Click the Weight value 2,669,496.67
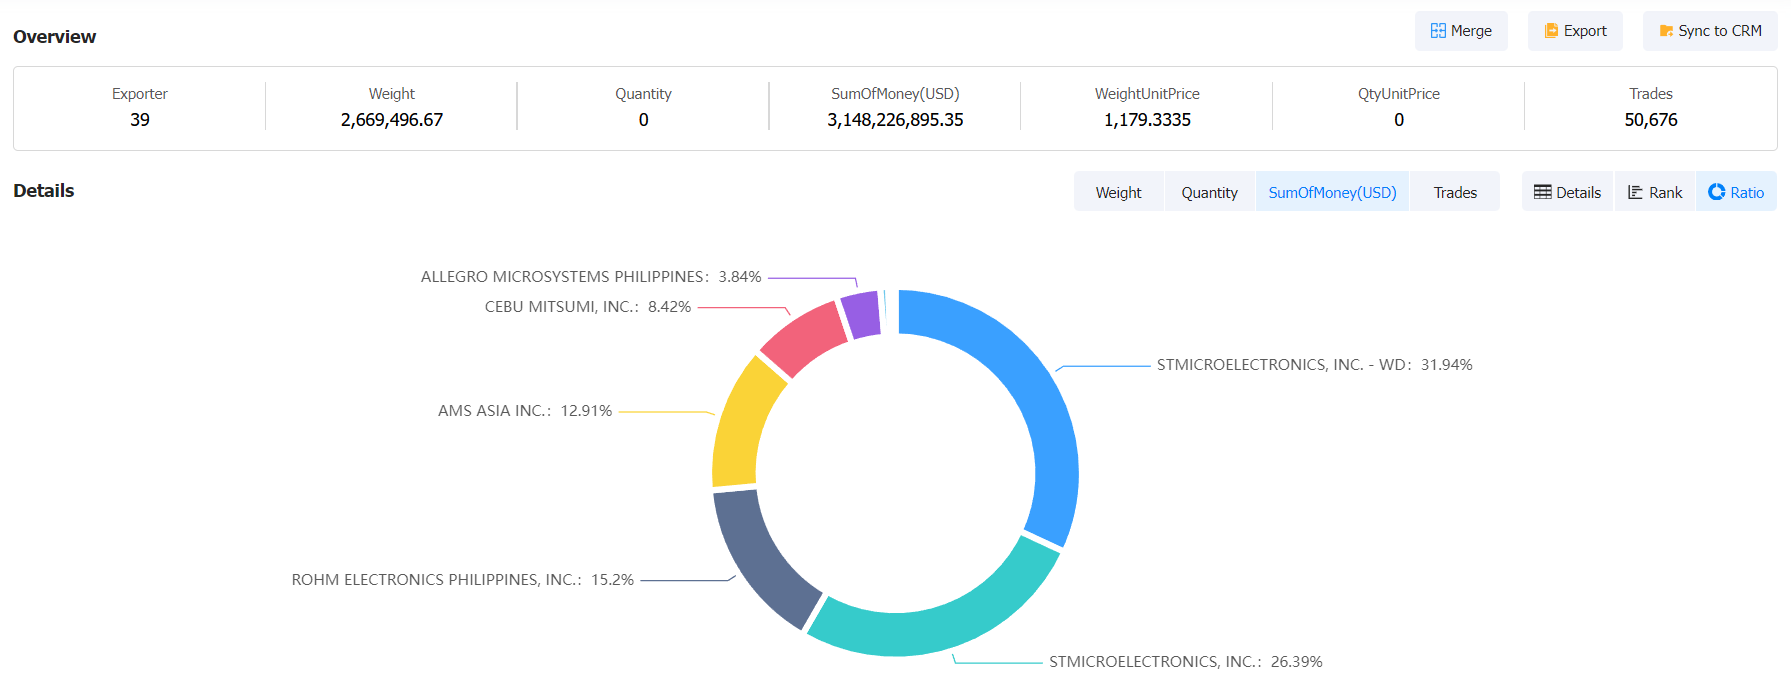The image size is (1791, 683). point(392,120)
